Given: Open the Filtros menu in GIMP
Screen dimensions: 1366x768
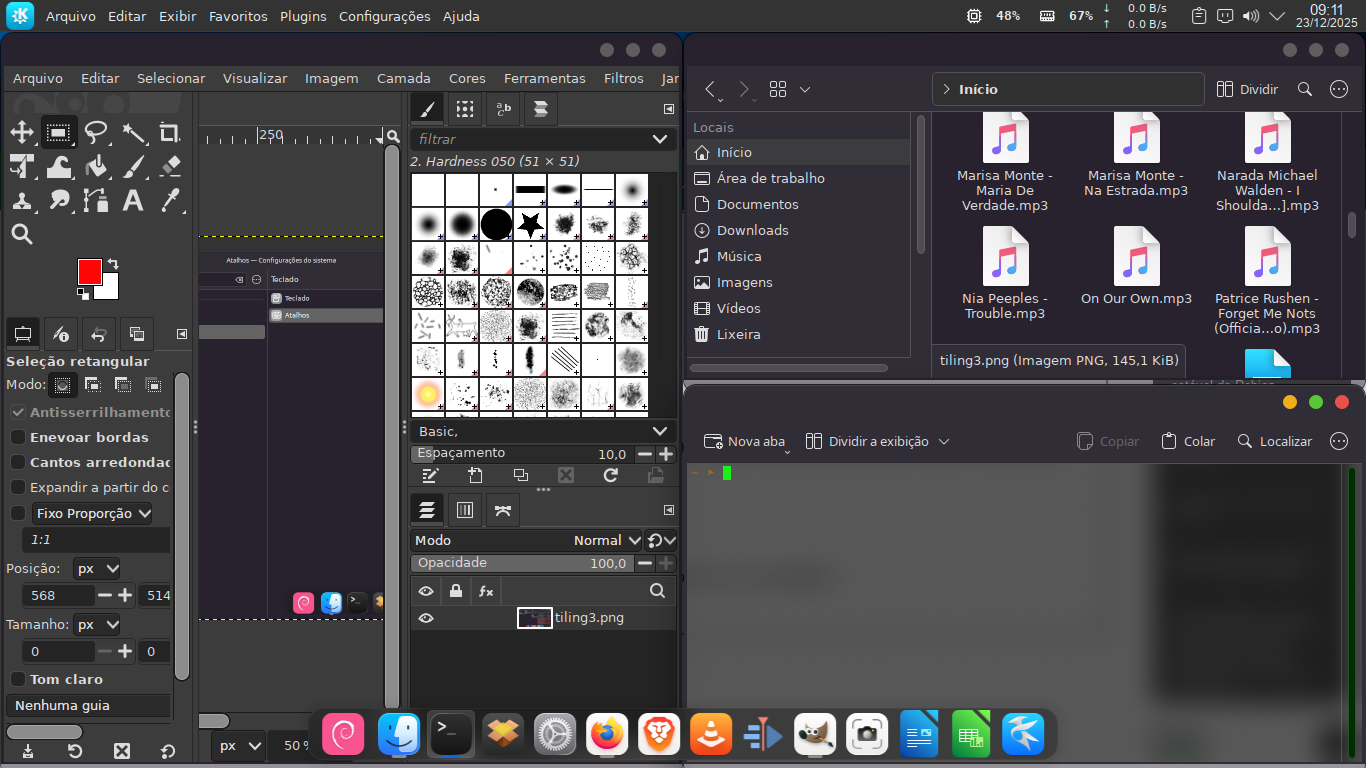Looking at the screenshot, I should 623,78.
